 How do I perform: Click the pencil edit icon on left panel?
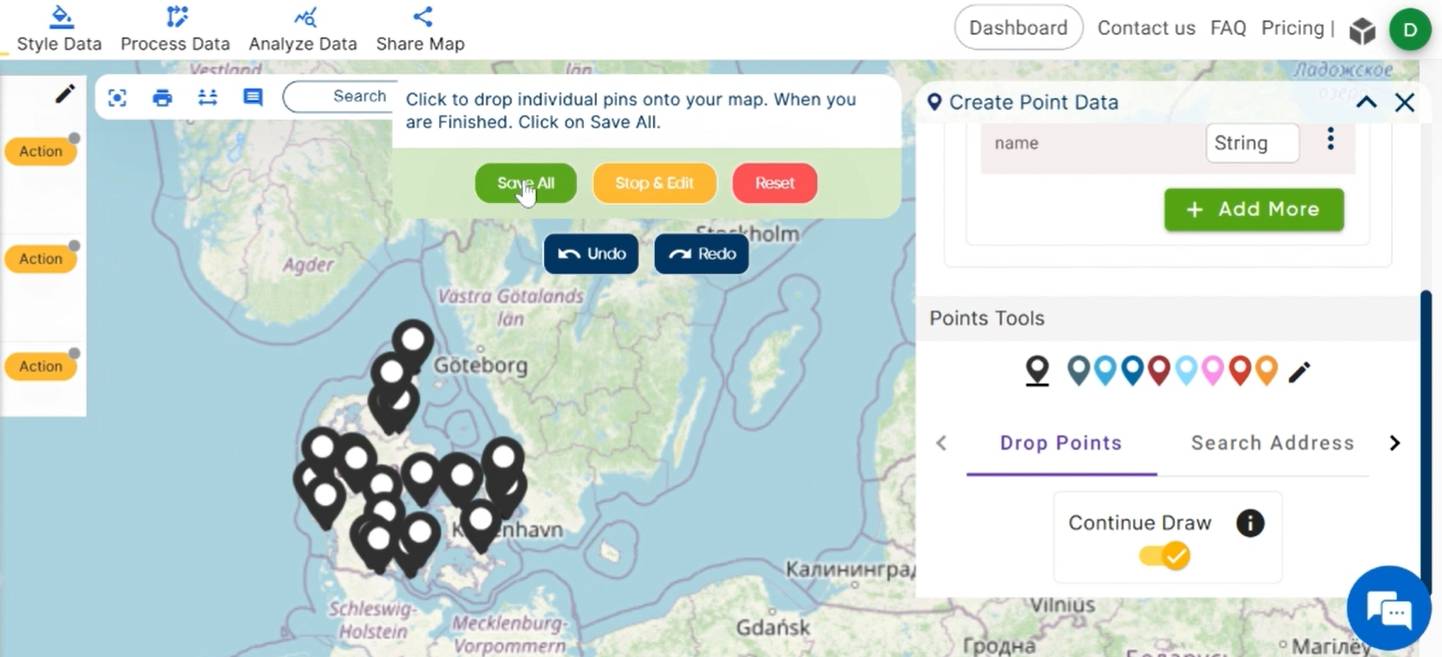(65, 94)
